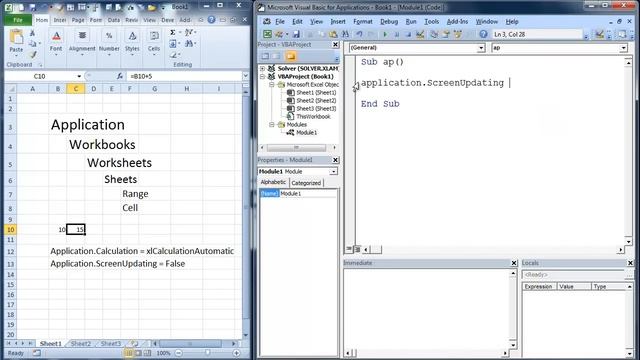The width and height of the screenshot is (640, 360).
Task: Click the Fill icon in Excel Editing group
Action: tap(173, 43)
